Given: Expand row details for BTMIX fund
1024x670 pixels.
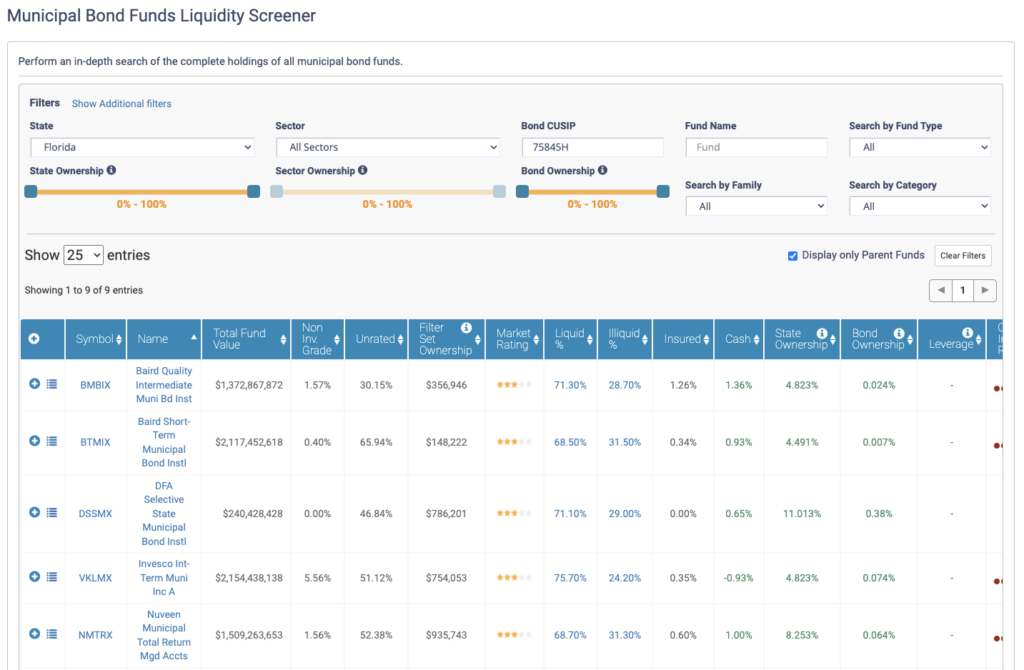Looking at the screenshot, I should (x=35, y=441).
